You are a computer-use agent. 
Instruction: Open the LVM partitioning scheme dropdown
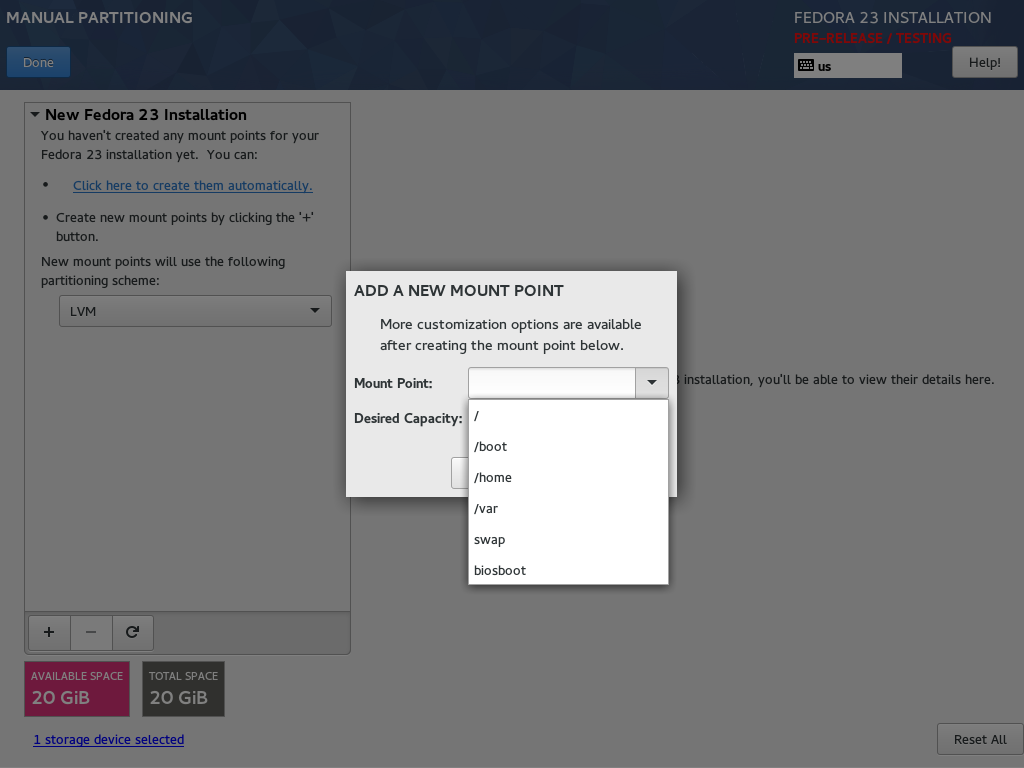(195, 311)
